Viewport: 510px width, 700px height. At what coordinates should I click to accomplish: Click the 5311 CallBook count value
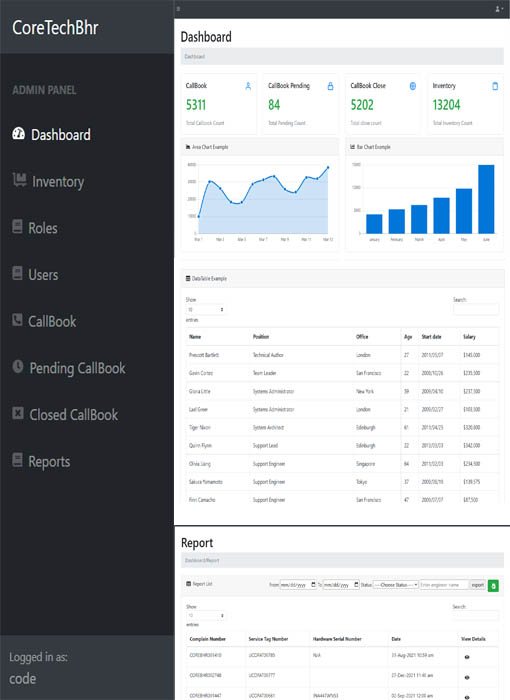[196, 105]
